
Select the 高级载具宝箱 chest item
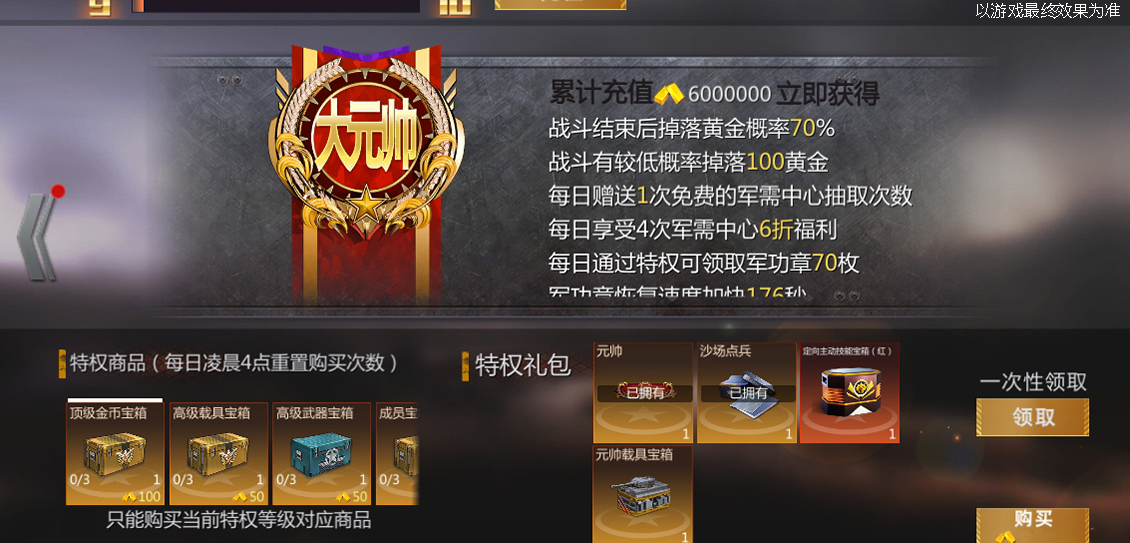[218, 454]
